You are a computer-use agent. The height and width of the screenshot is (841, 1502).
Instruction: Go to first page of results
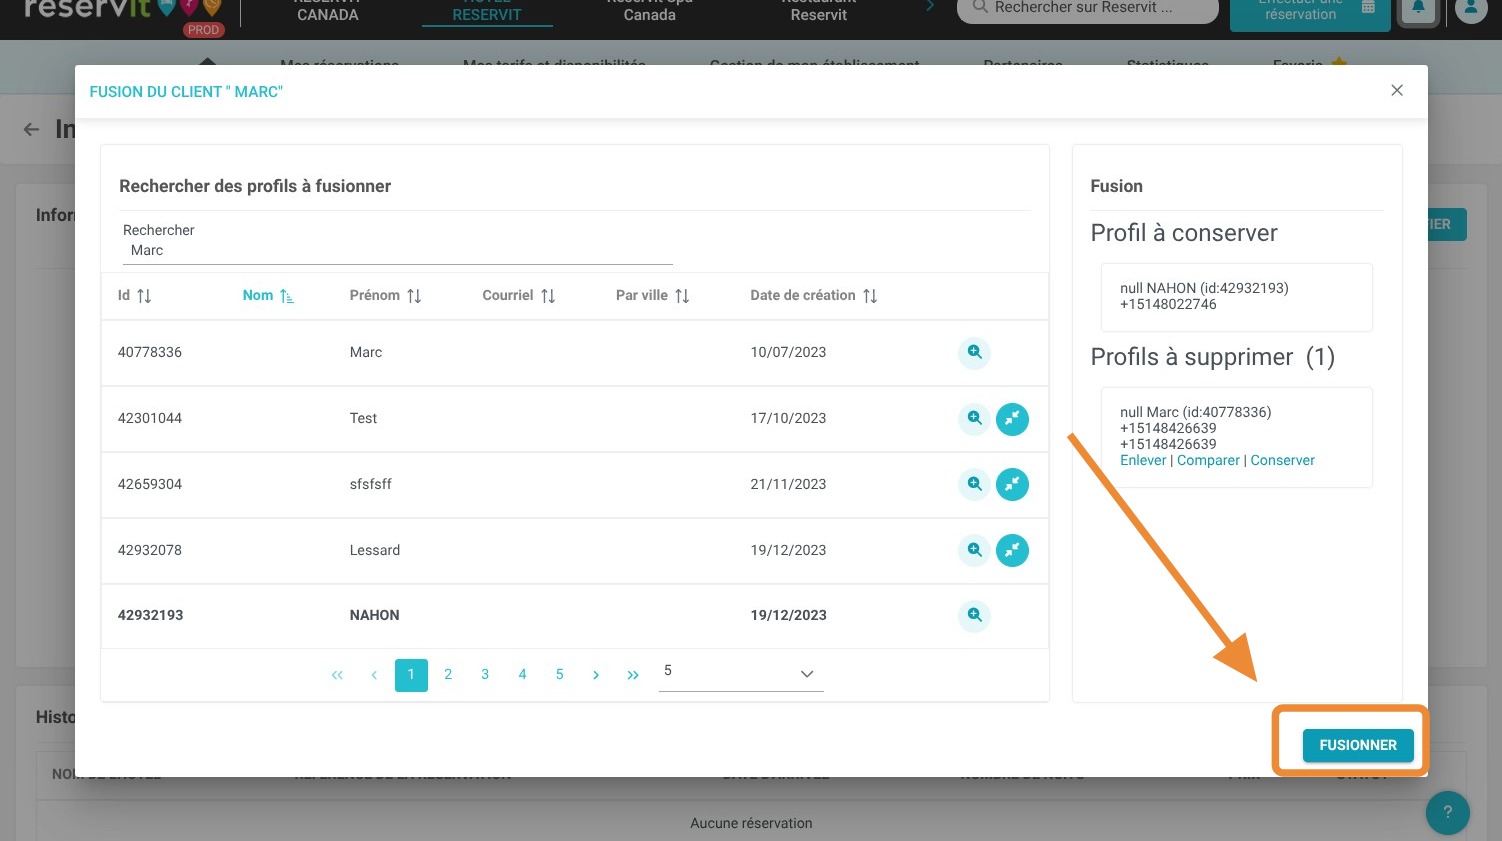pos(337,675)
